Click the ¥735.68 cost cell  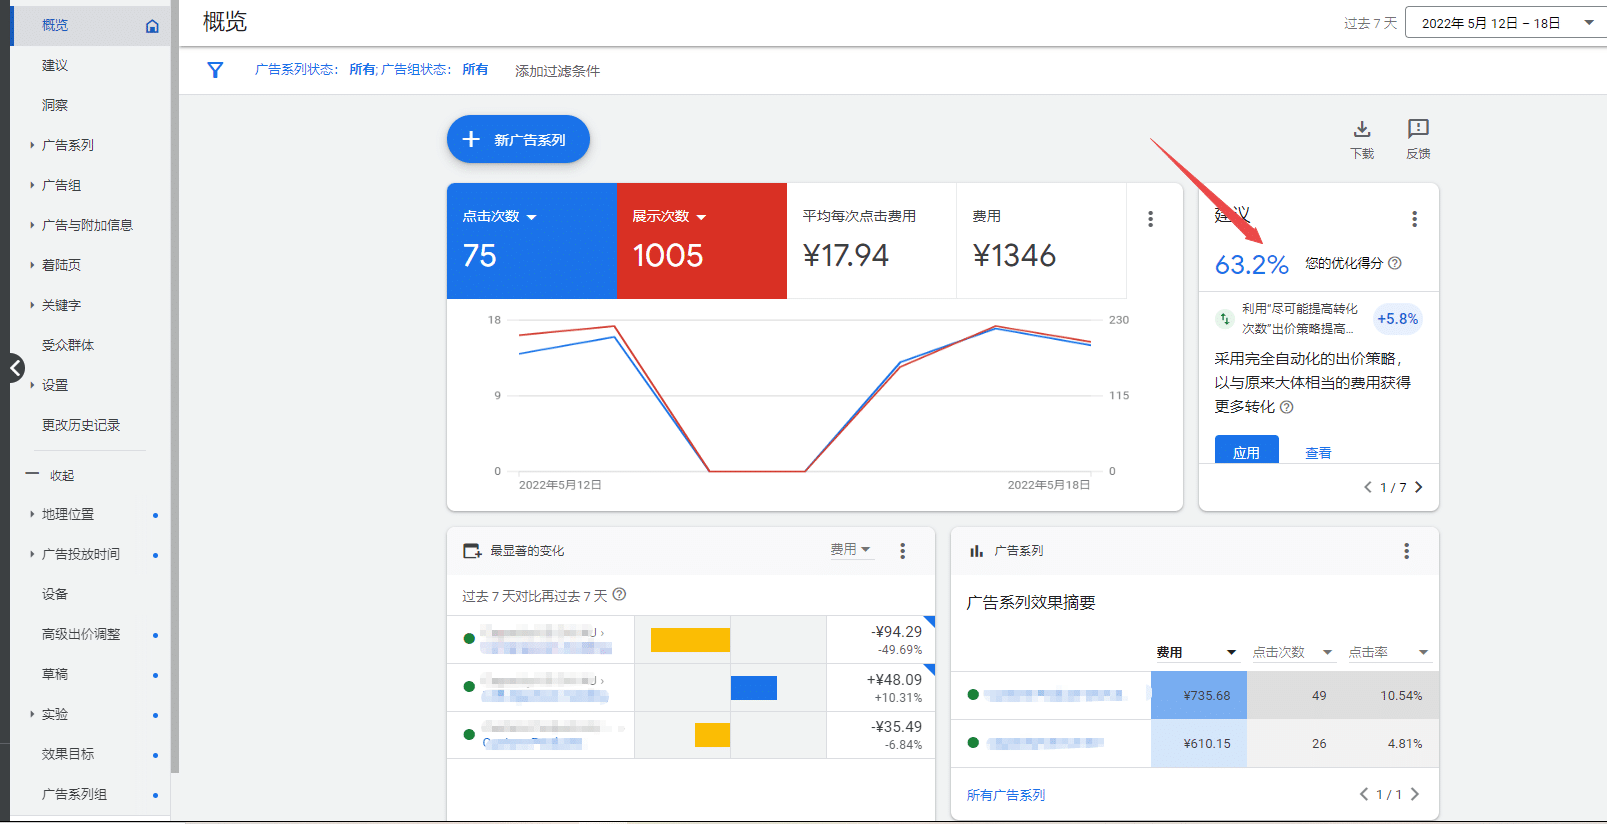(1199, 695)
